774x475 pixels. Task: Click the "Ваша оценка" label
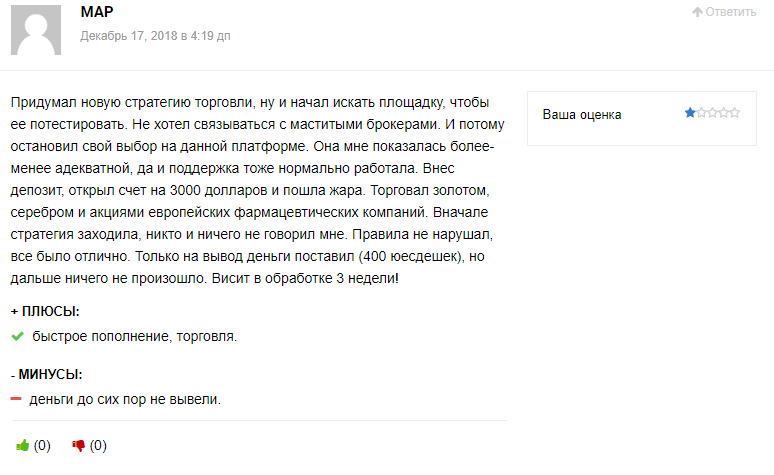(x=582, y=114)
